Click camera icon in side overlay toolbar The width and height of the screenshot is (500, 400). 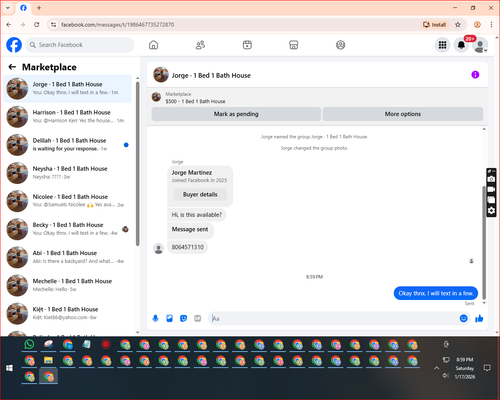491,179
